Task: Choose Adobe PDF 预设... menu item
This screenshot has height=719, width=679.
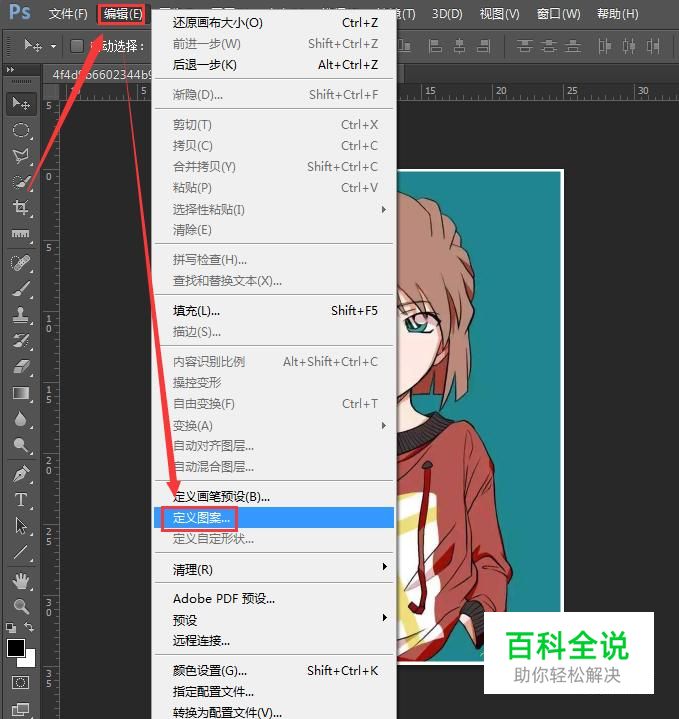Action: tap(275, 598)
